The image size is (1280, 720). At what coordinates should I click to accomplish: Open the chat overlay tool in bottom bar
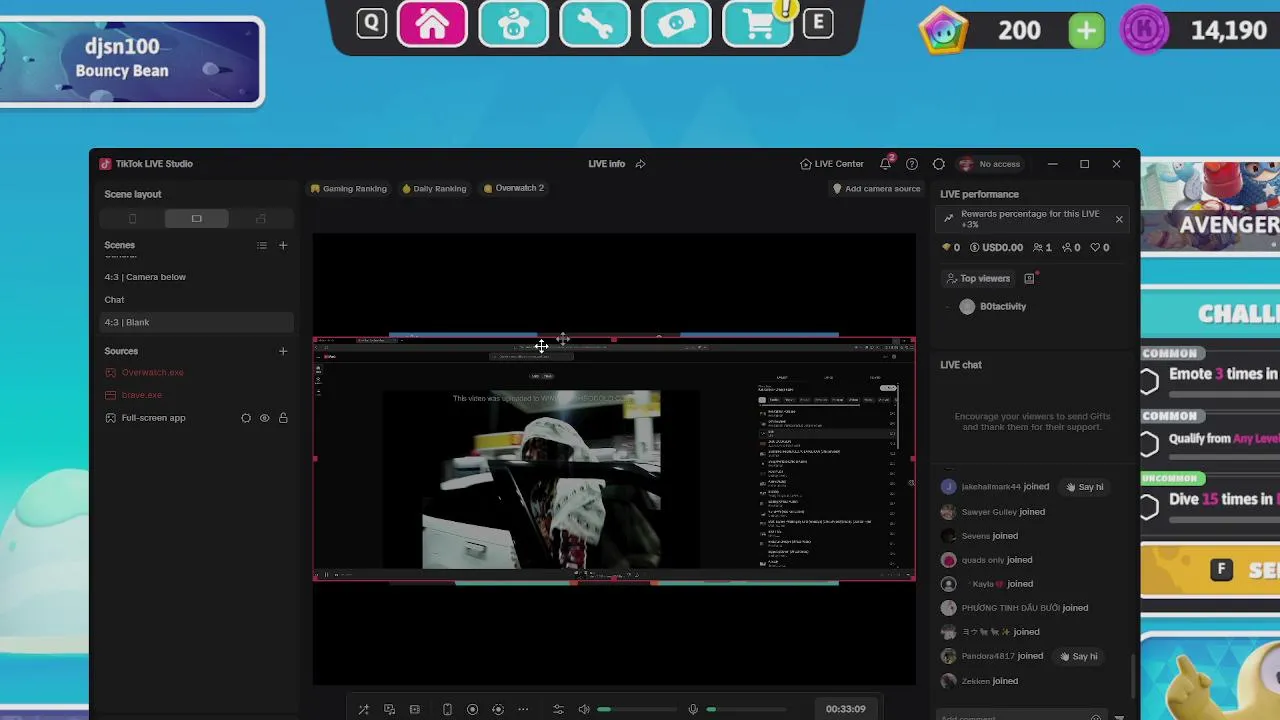click(389, 709)
